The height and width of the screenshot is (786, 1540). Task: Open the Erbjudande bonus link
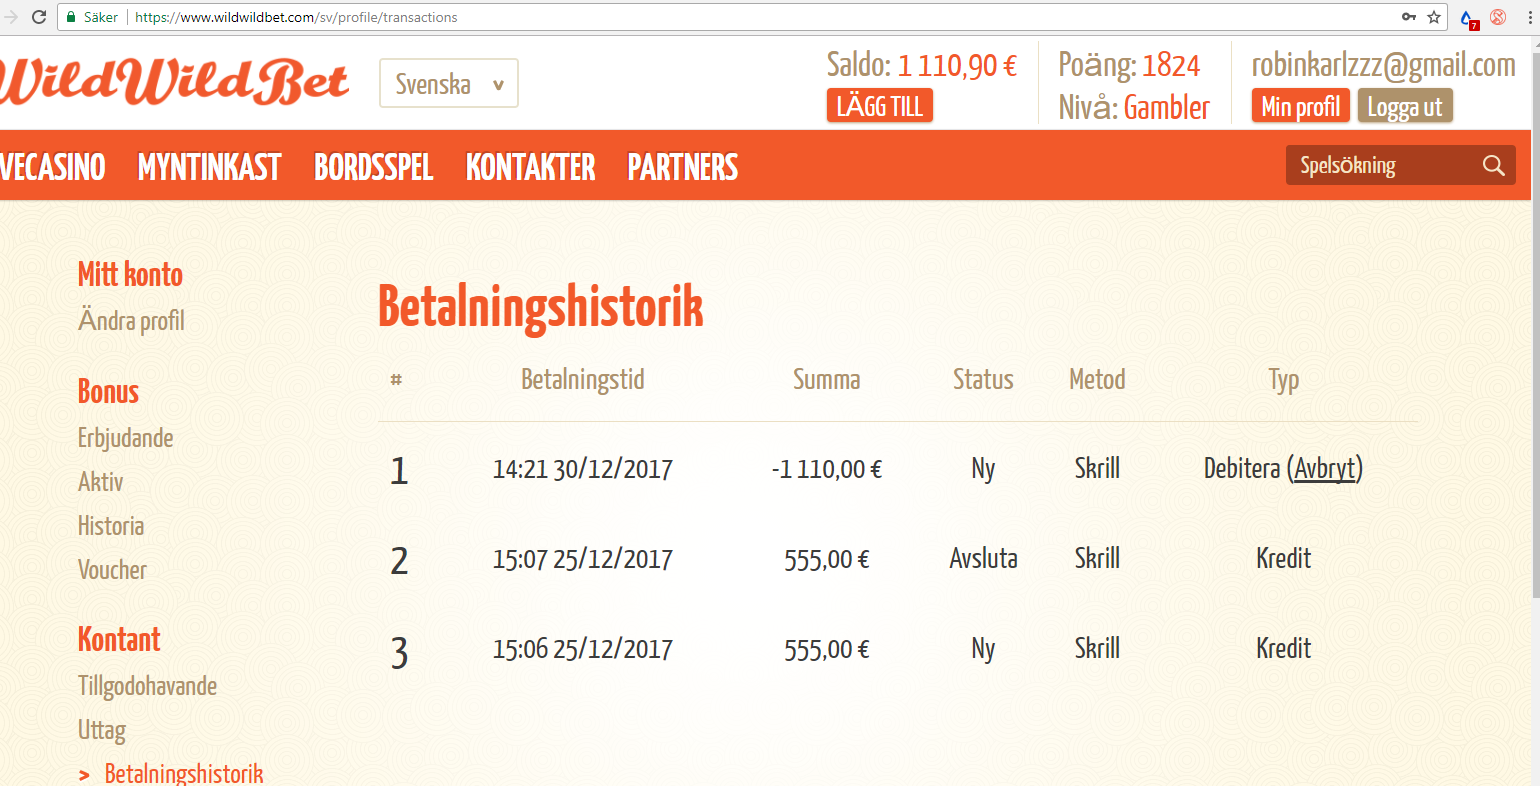(126, 438)
